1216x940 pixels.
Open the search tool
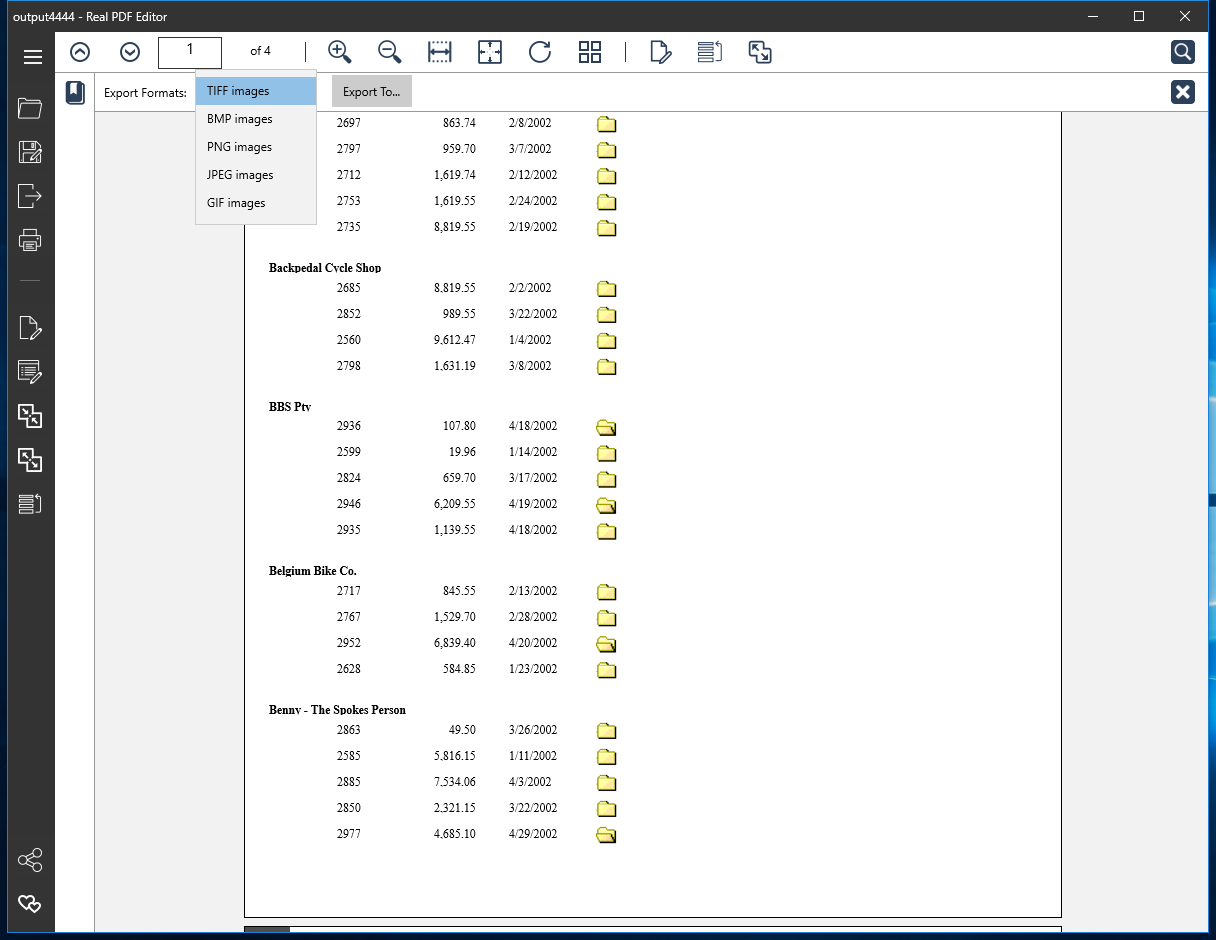1183,52
